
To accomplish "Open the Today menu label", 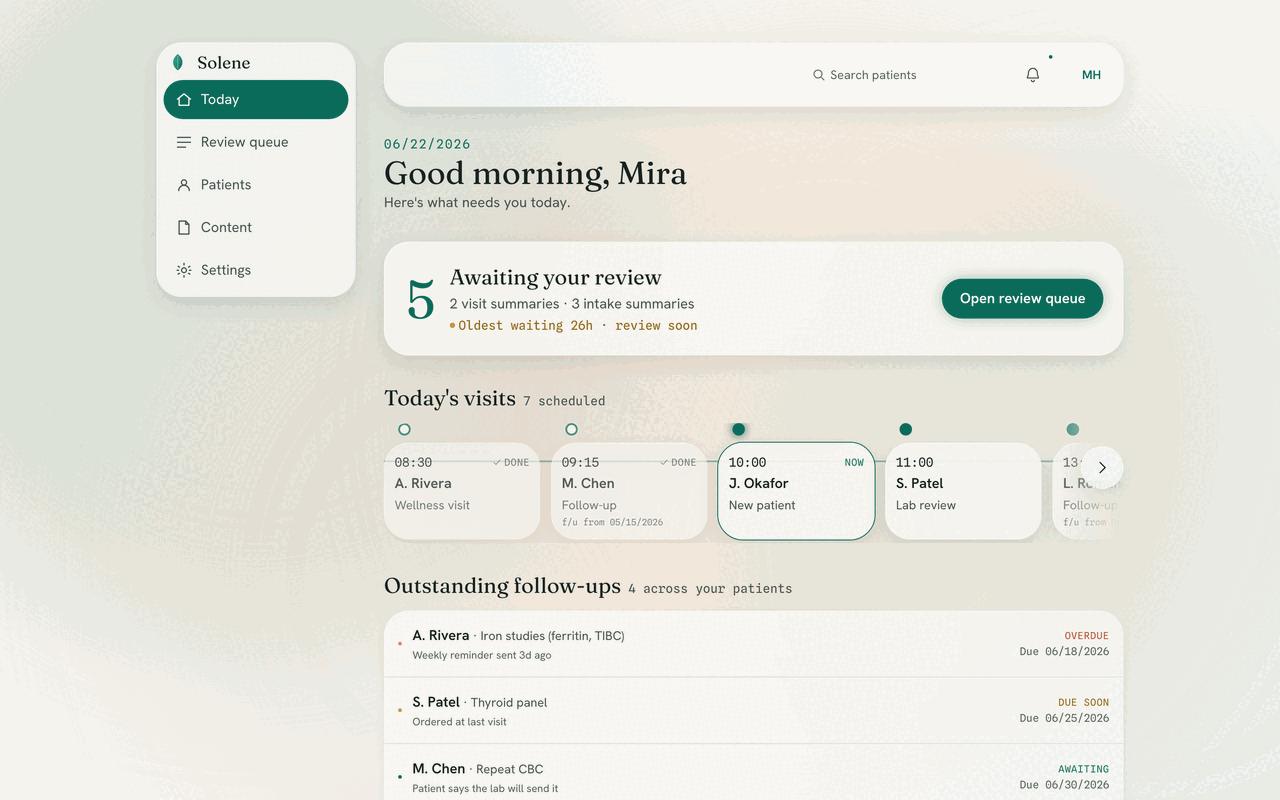I will 220,99.
